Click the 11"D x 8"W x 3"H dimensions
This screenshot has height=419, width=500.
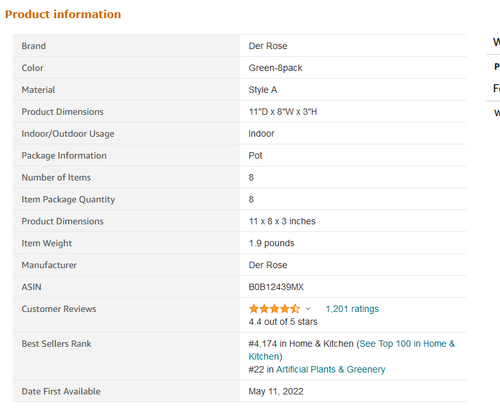coord(283,112)
